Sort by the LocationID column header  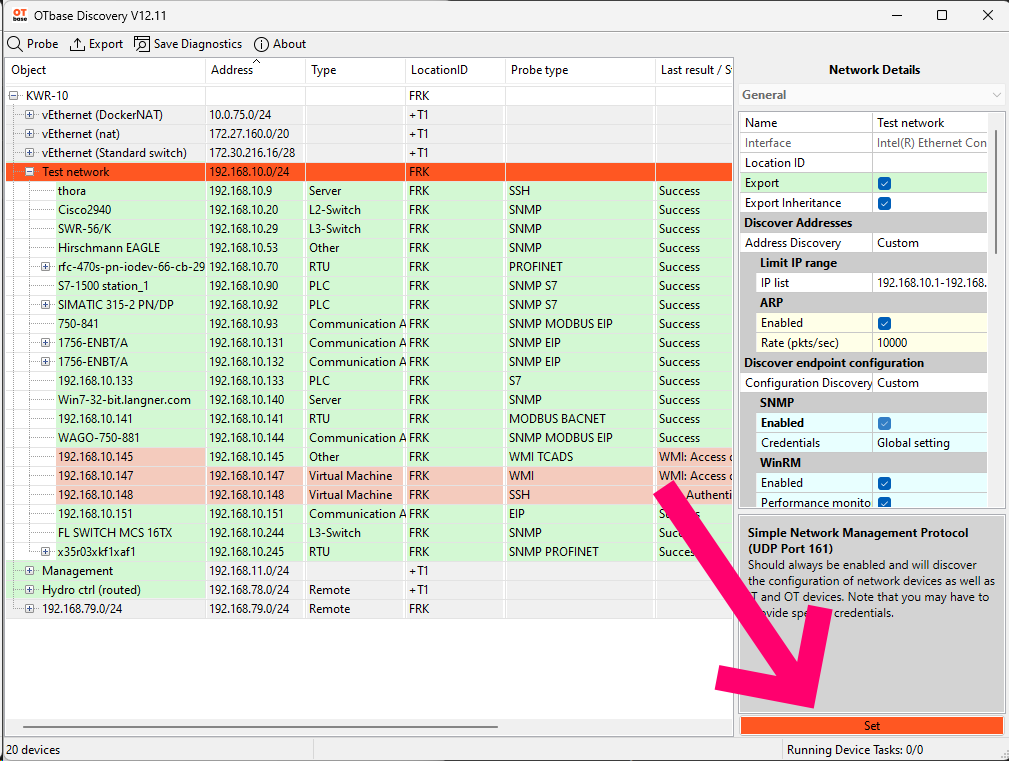456,70
